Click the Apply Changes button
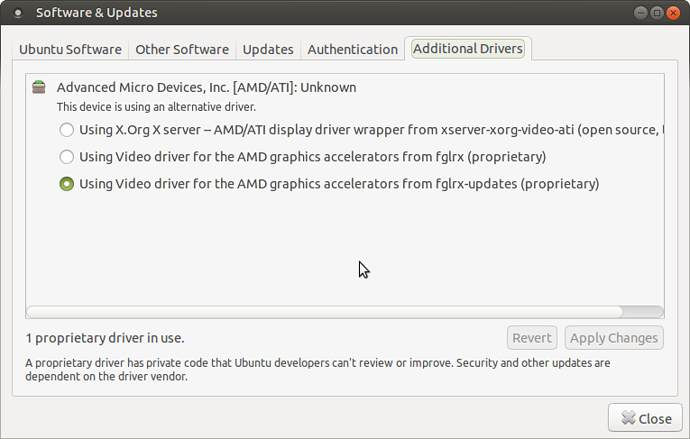This screenshot has height=439, width=690. click(614, 338)
